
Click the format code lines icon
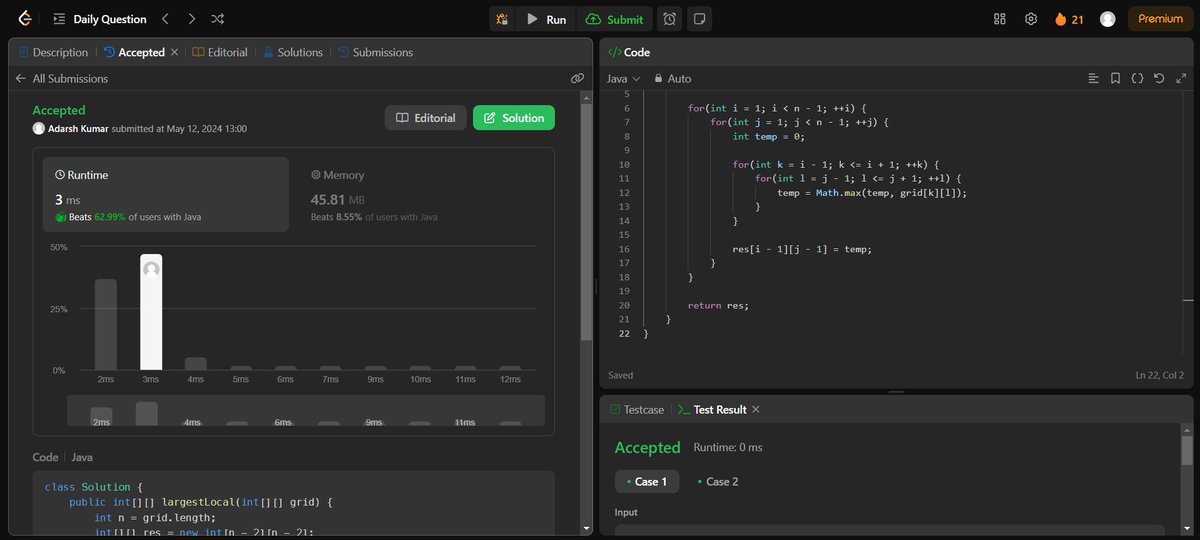coord(1093,78)
